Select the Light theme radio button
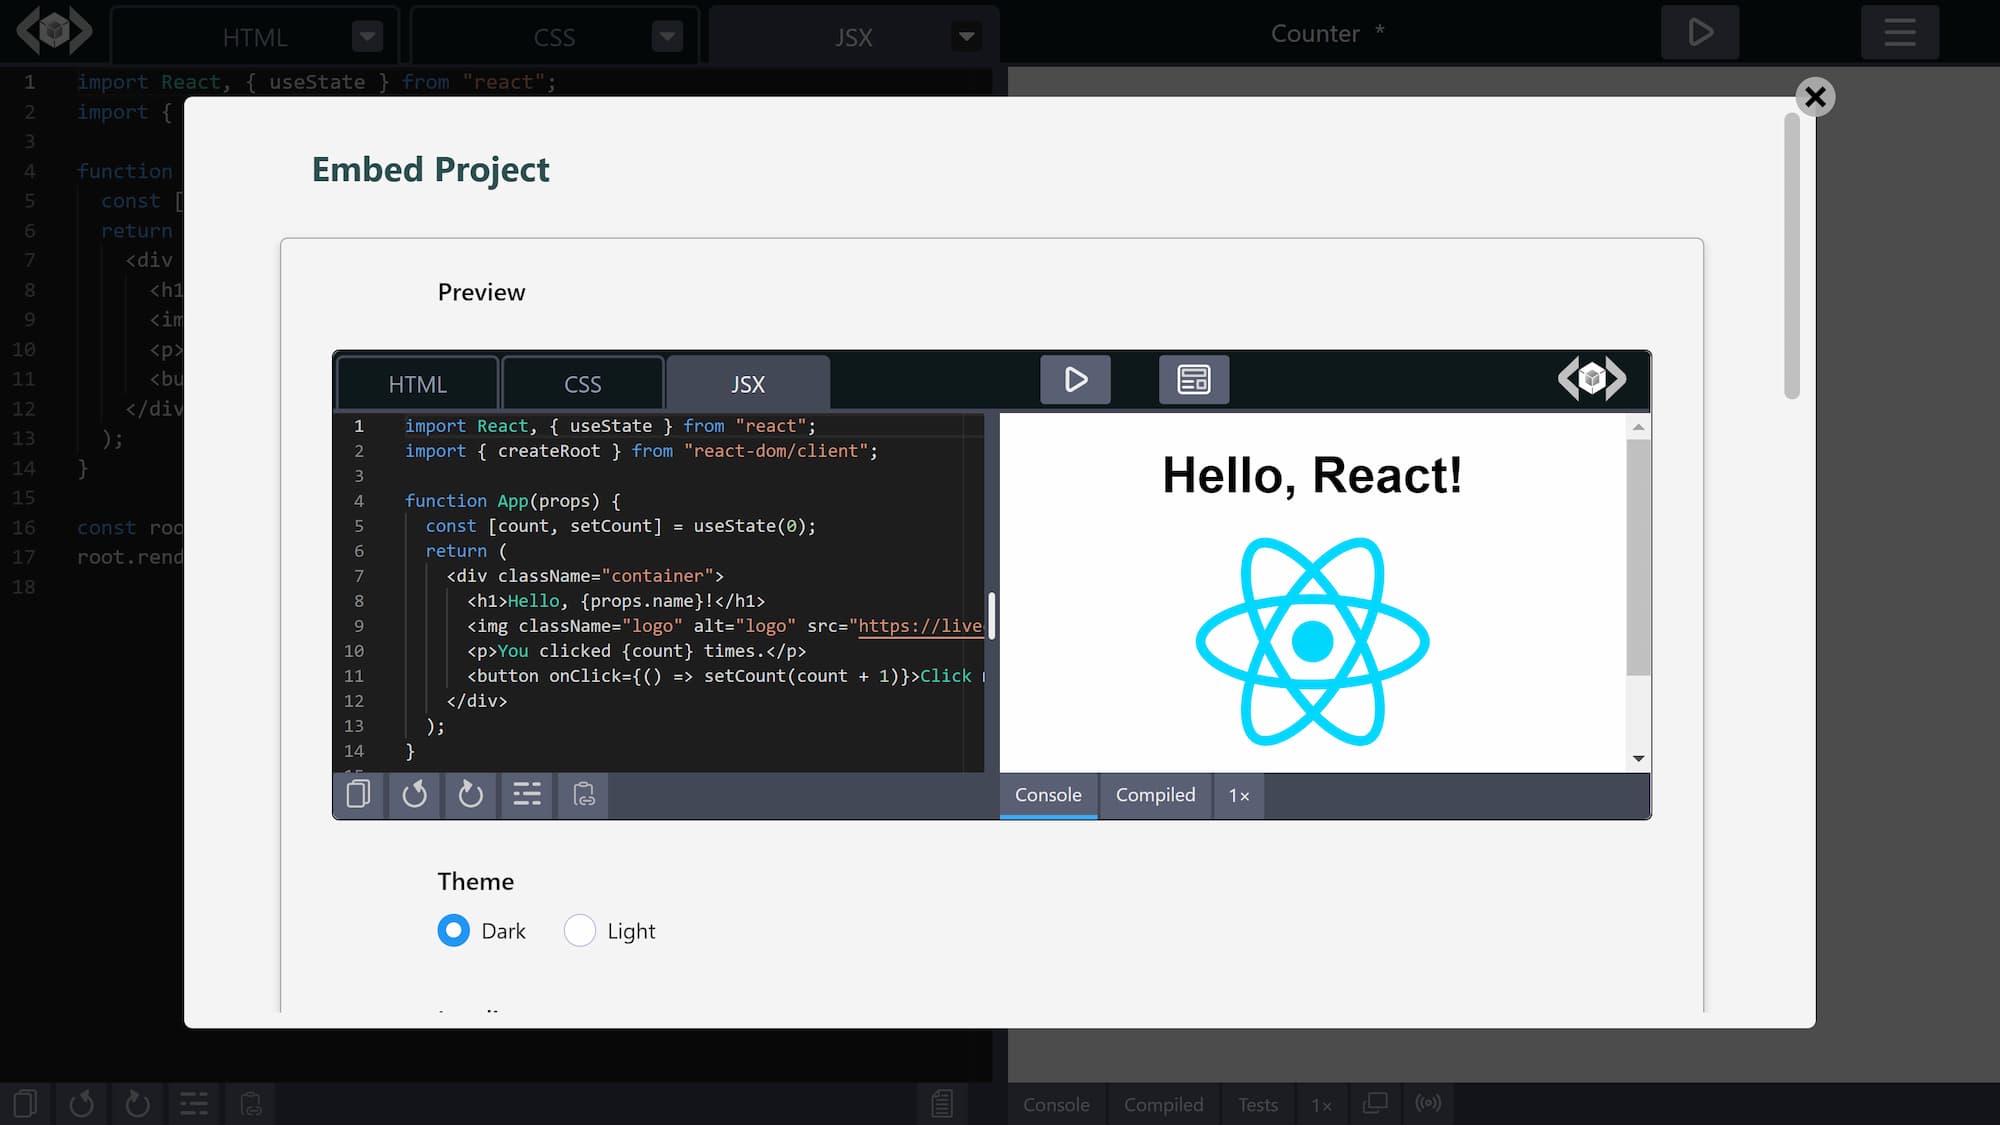Image resolution: width=2000 pixels, height=1125 pixels. (x=578, y=930)
